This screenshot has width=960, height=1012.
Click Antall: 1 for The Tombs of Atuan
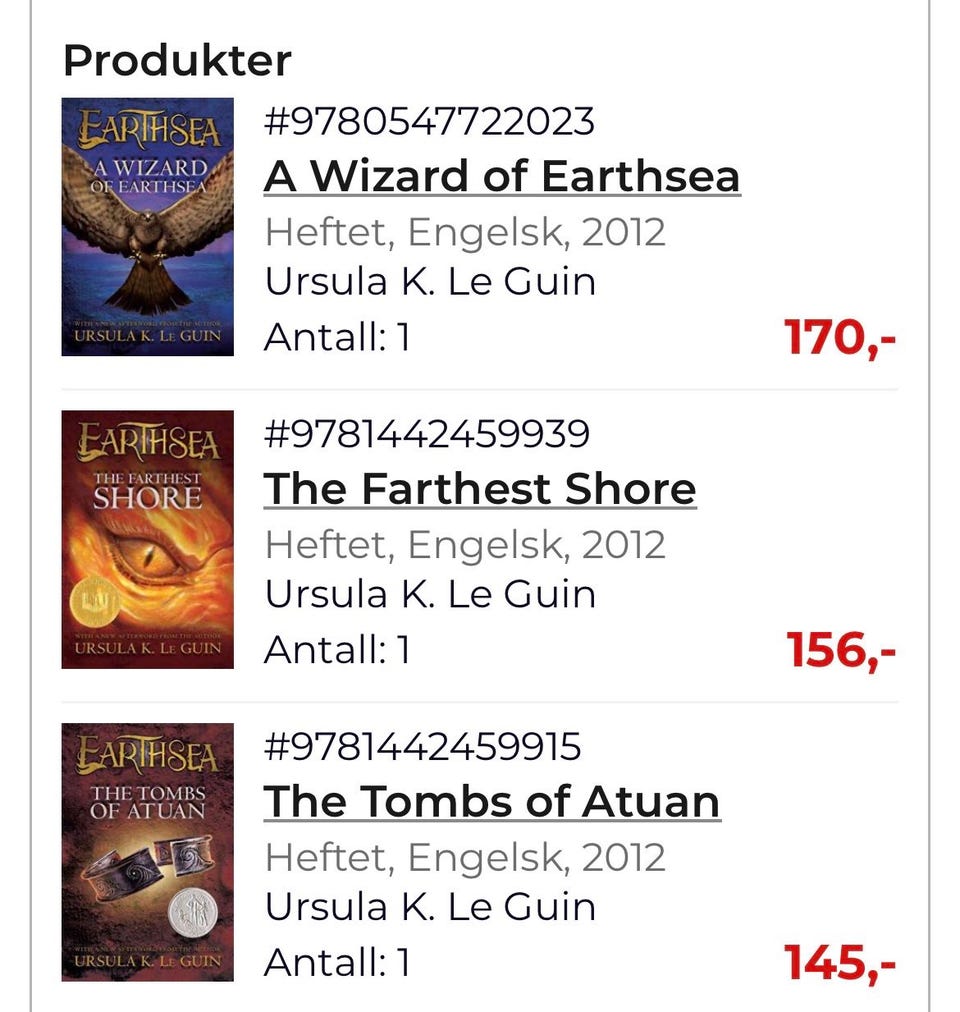[x=337, y=962]
